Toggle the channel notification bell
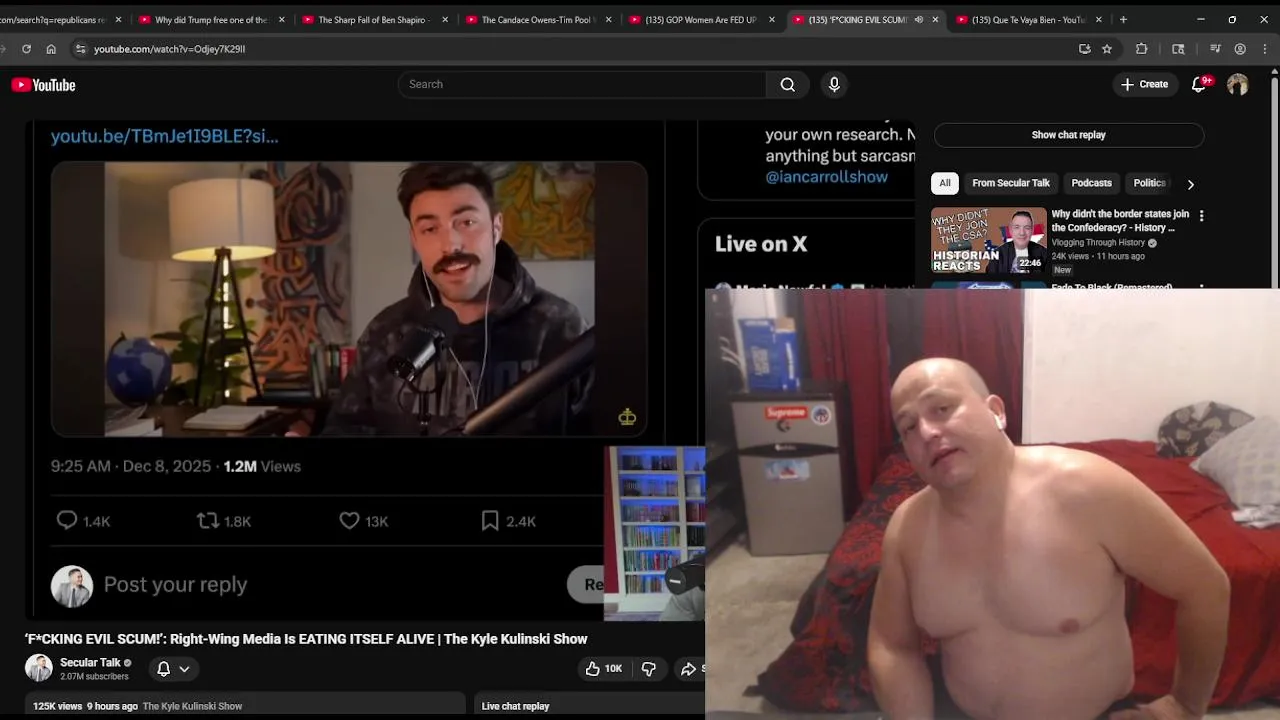1280x720 pixels. click(x=164, y=669)
